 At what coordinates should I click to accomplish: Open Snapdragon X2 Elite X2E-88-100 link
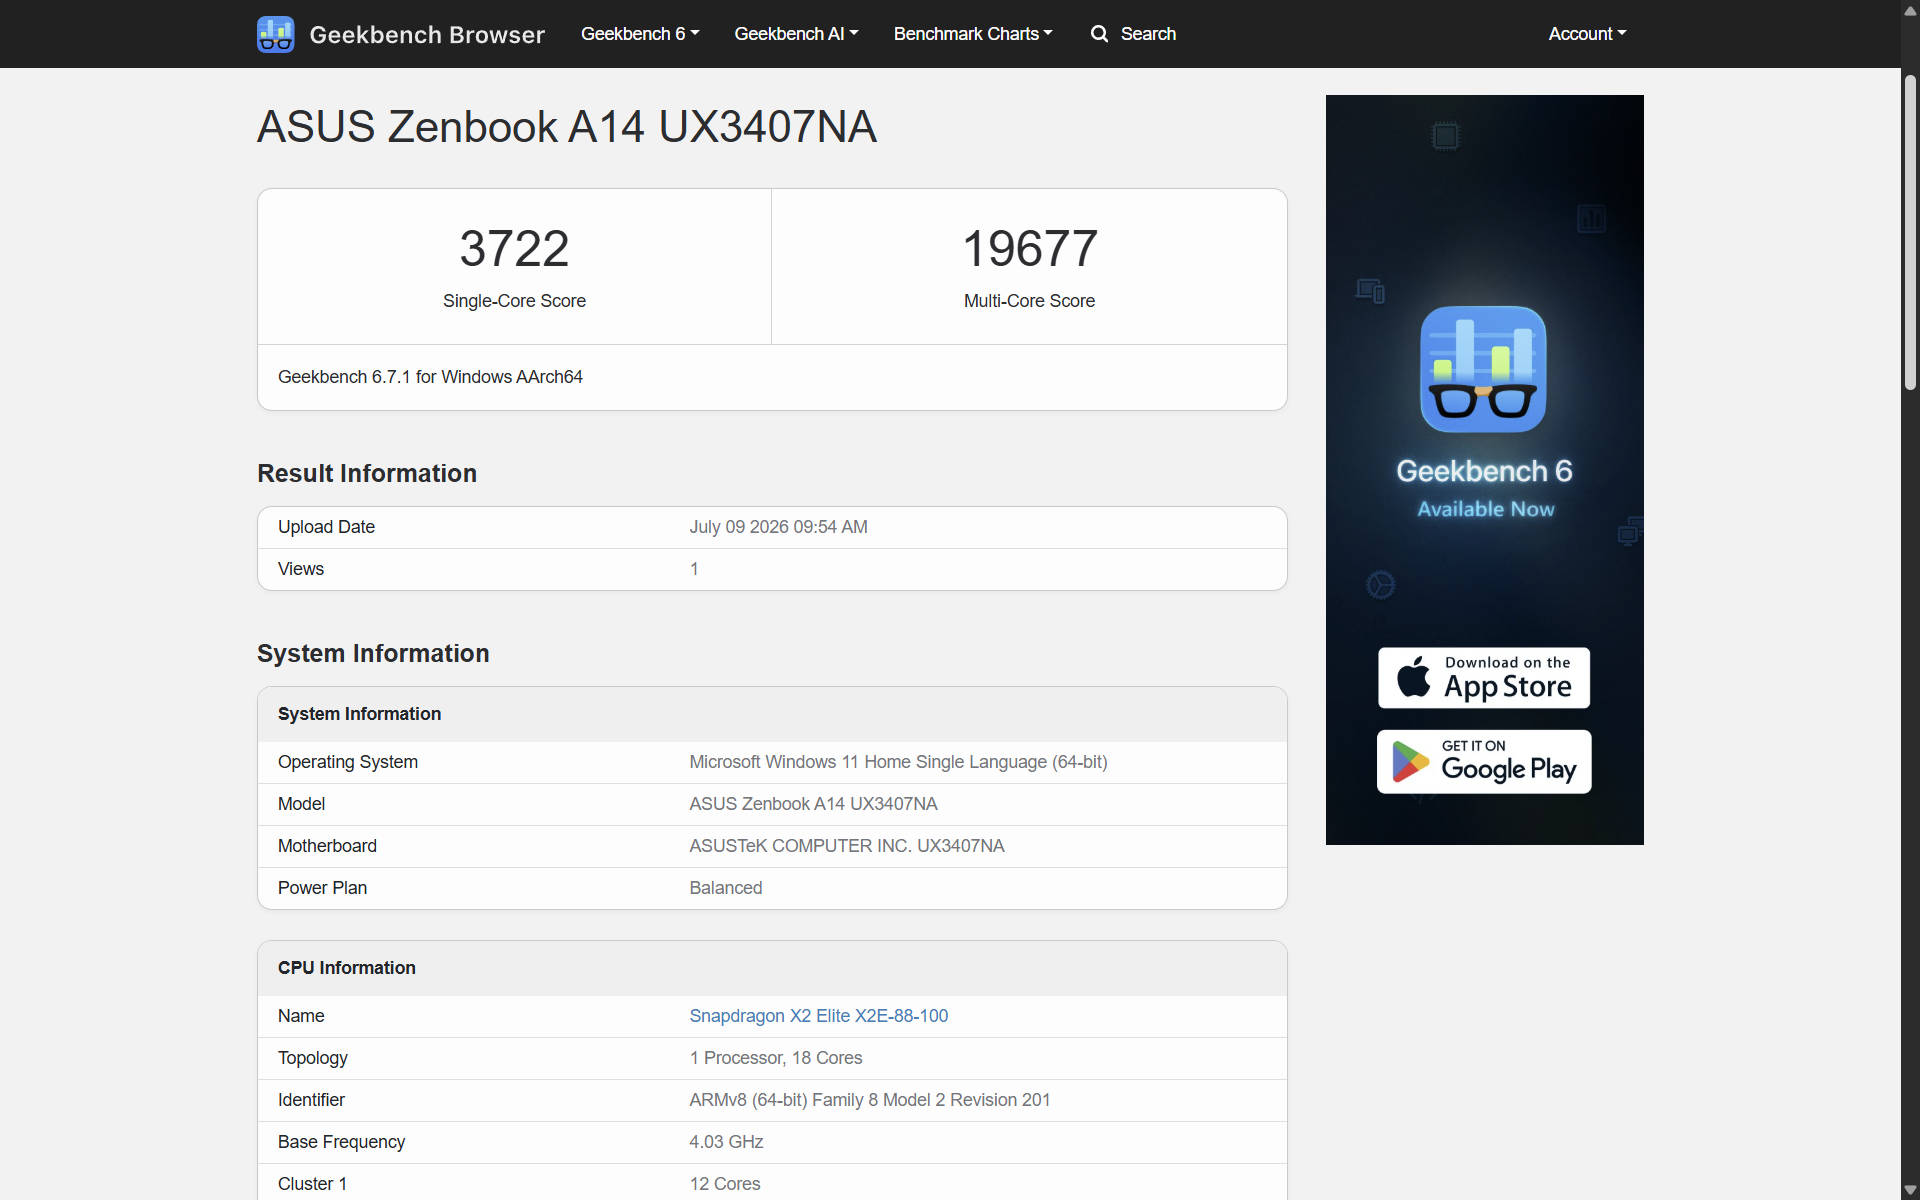(x=818, y=1016)
